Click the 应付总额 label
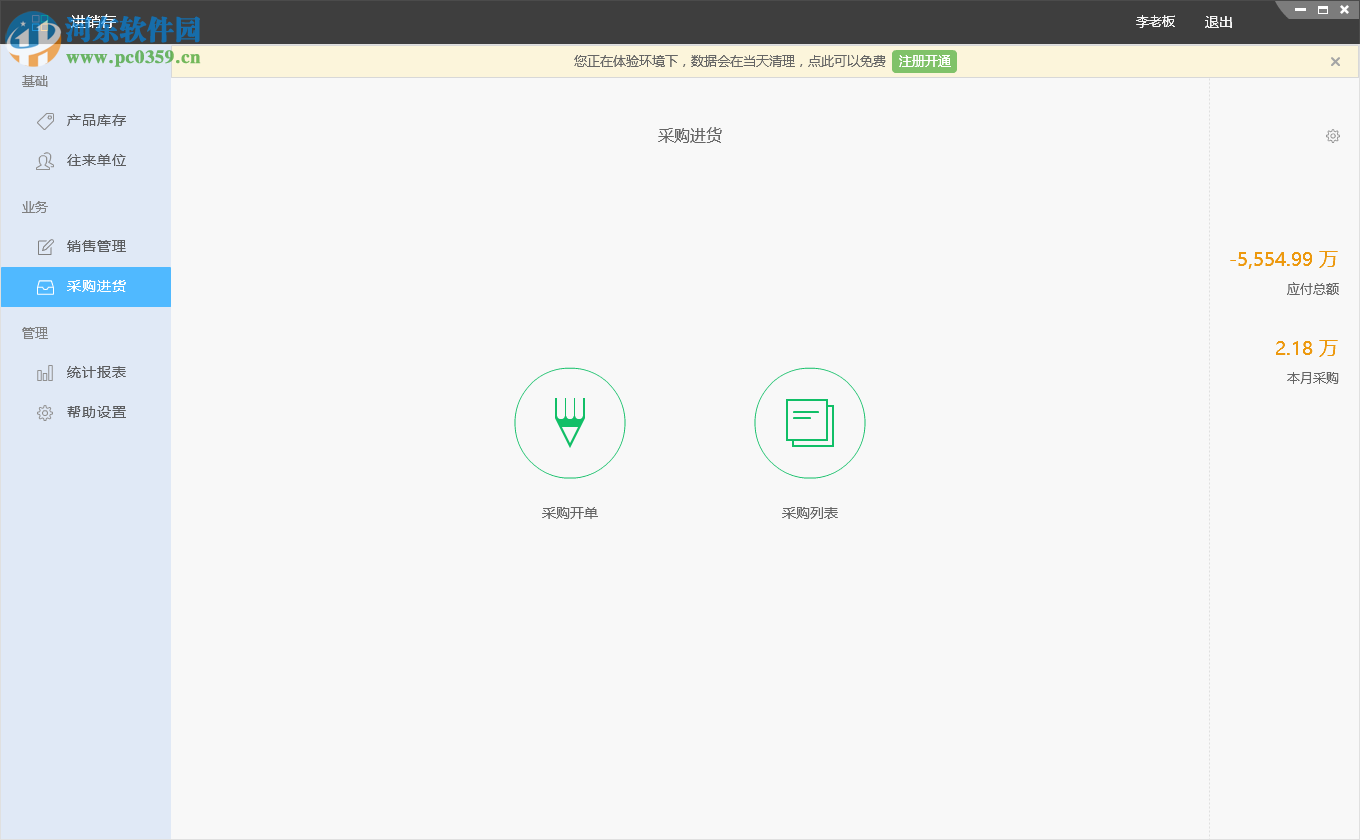Image resolution: width=1360 pixels, height=840 pixels. (x=1313, y=290)
